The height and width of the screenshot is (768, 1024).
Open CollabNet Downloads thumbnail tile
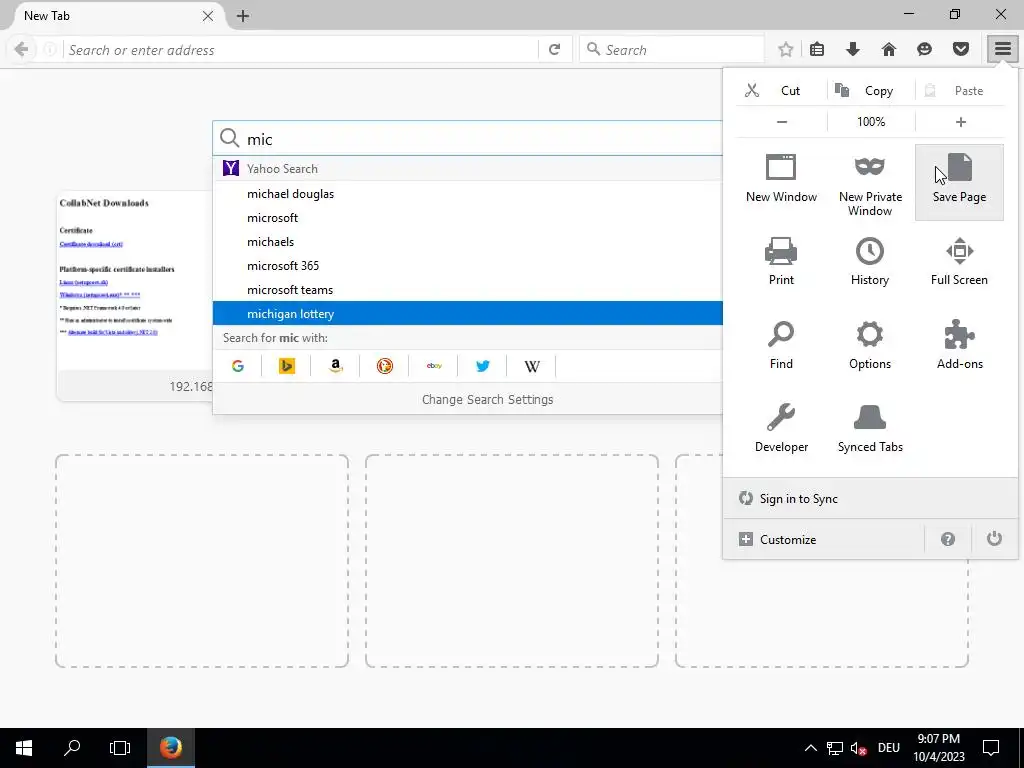pyautogui.click(x=135, y=295)
